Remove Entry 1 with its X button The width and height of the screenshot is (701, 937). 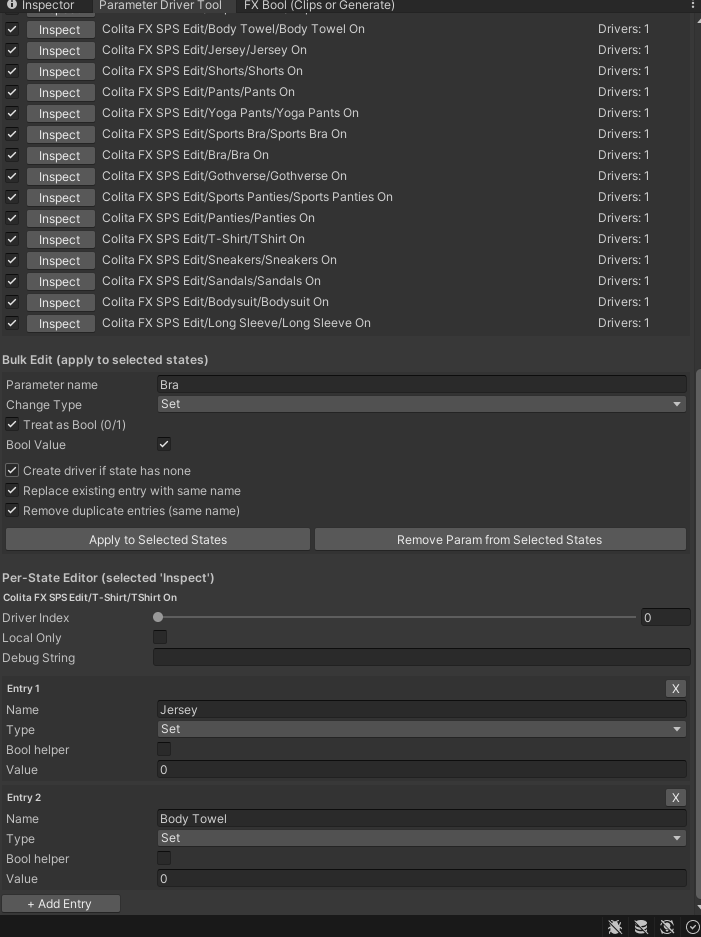tap(676, 688)
